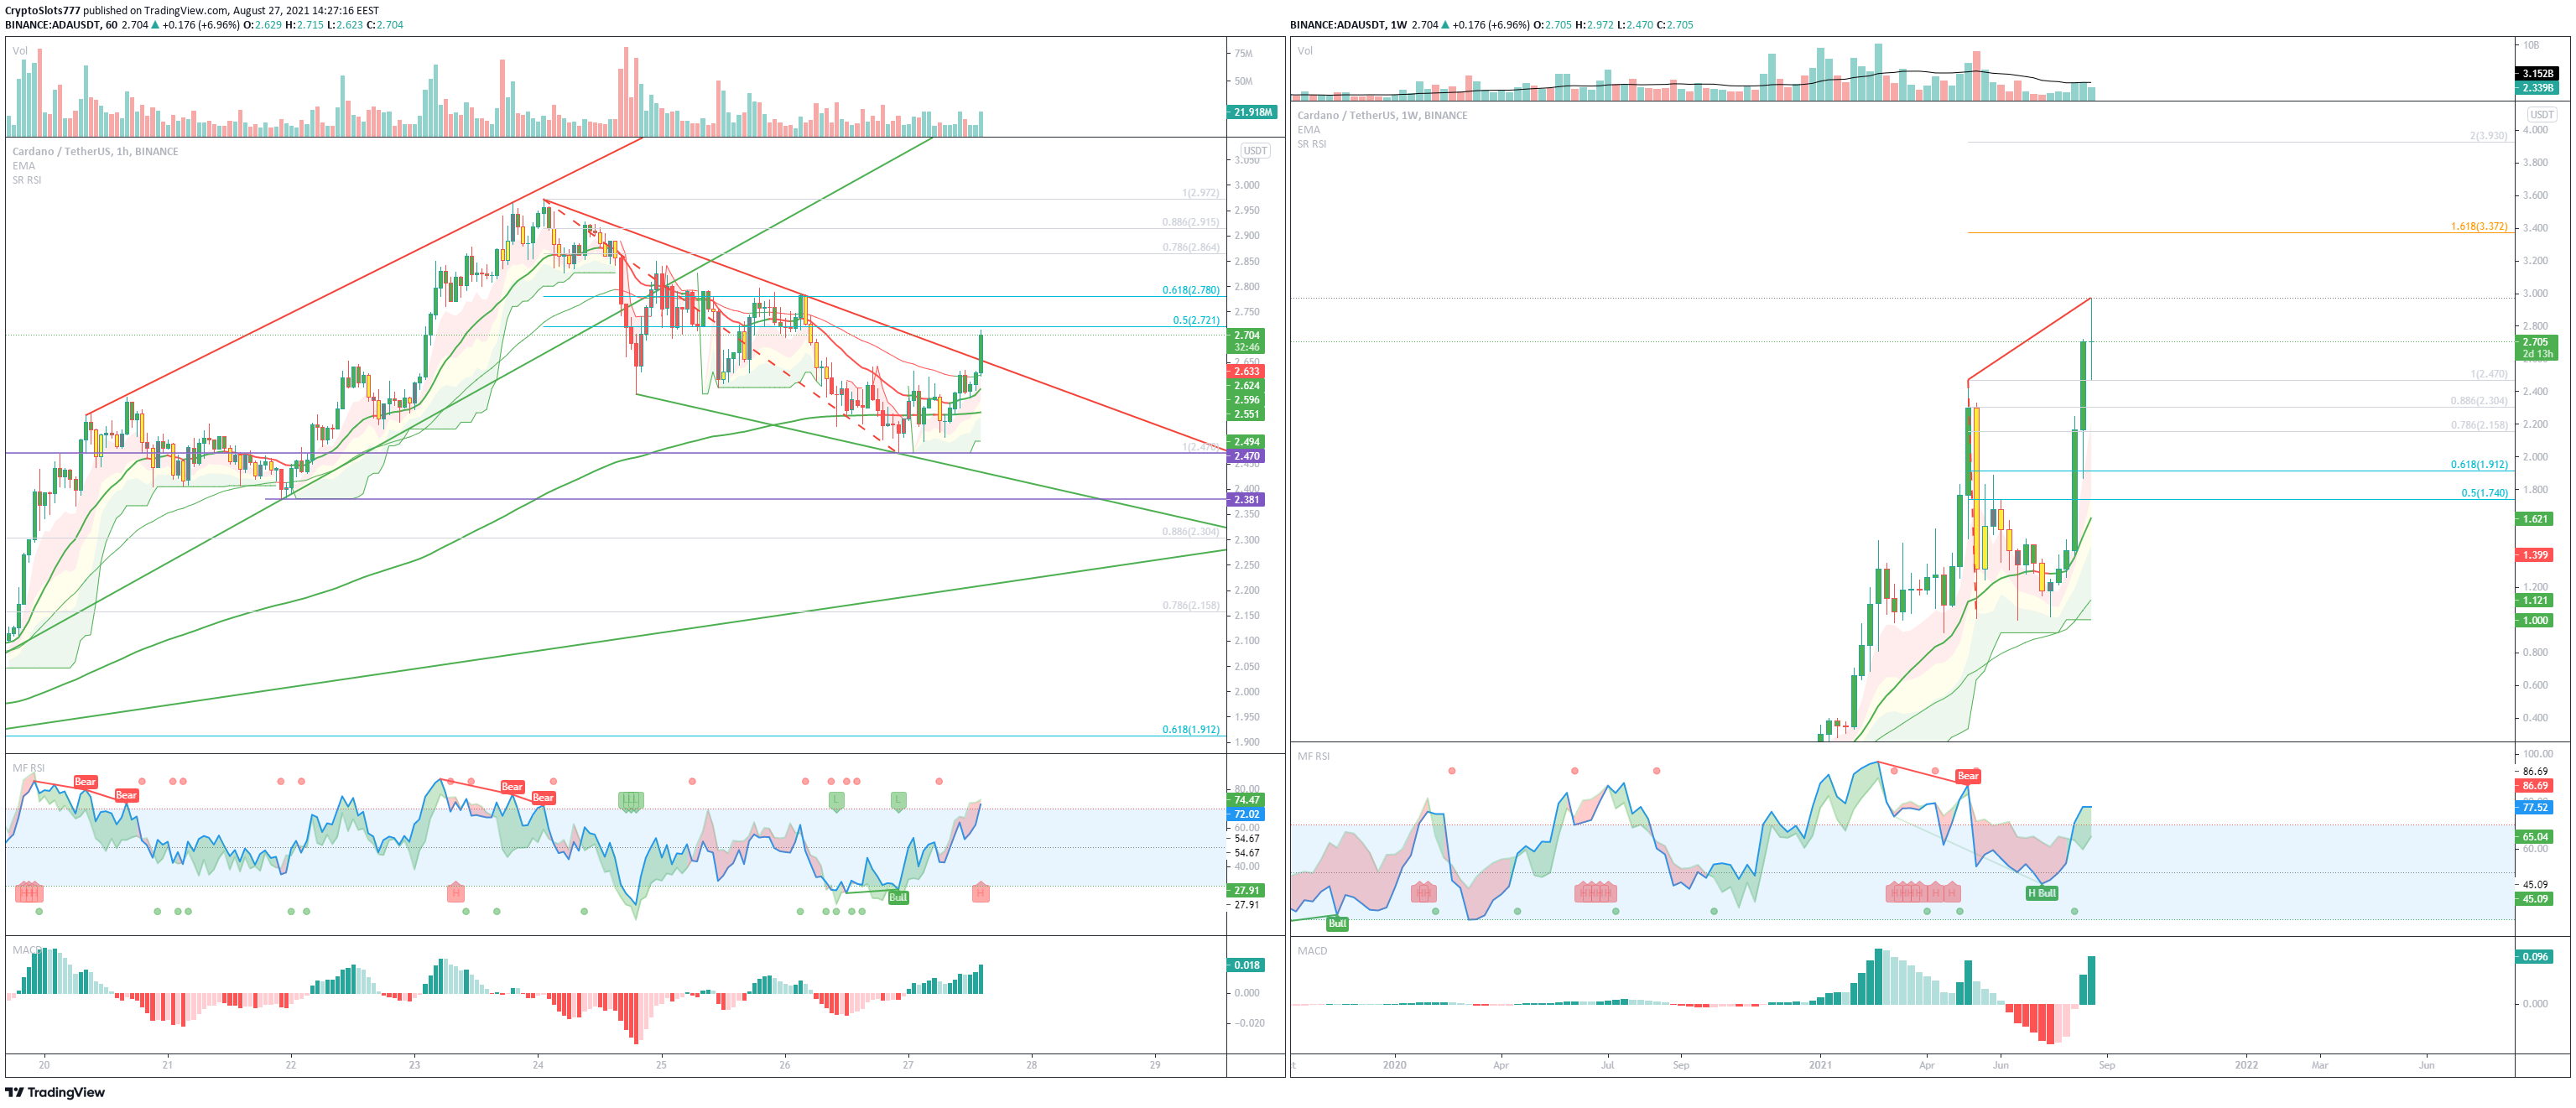
Task: Click the red 2.633 price tag
Action: pyautogui.click(x=1246, y=371)
